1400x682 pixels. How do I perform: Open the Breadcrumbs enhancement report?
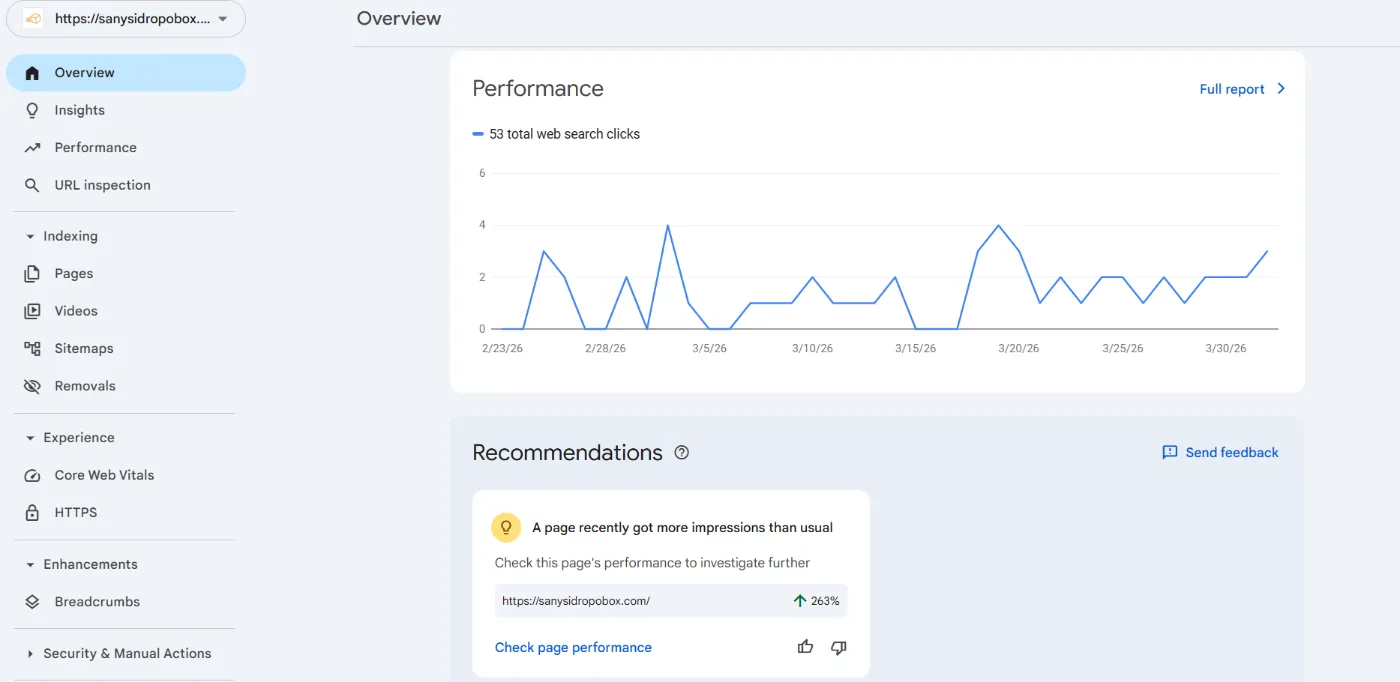coord(126,602)
